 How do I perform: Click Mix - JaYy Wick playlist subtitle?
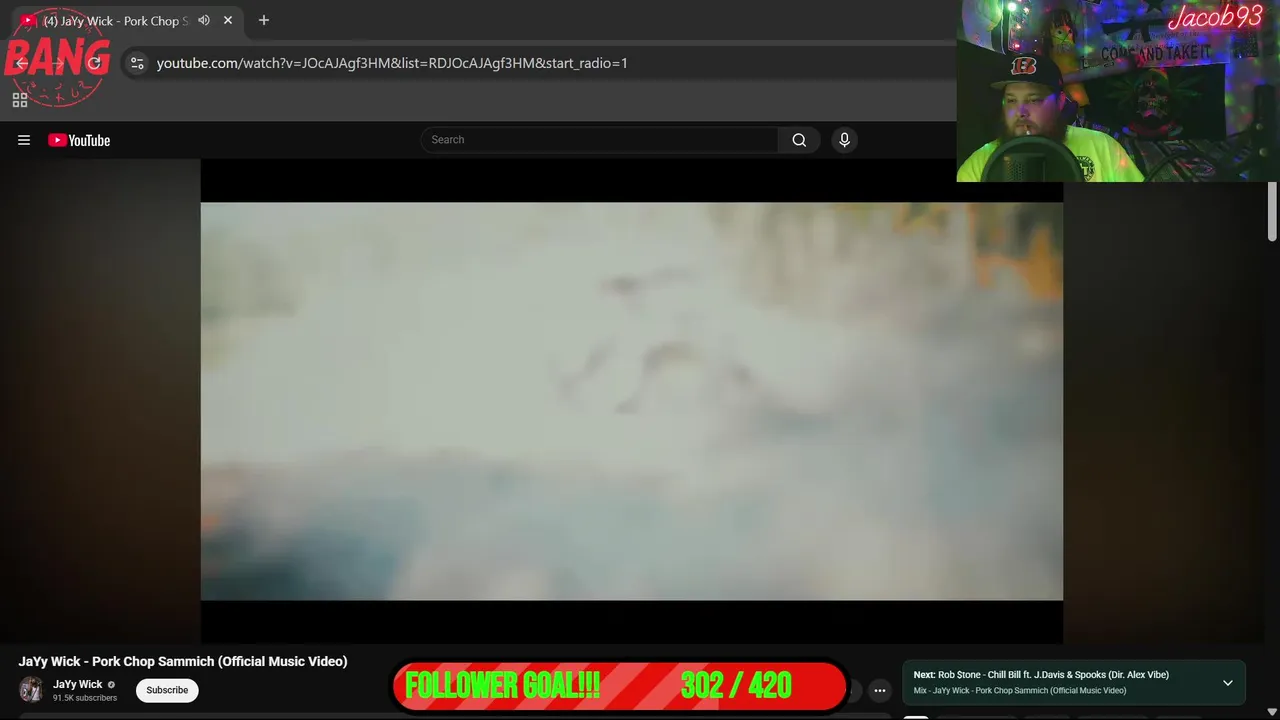tap(1019, 691)
